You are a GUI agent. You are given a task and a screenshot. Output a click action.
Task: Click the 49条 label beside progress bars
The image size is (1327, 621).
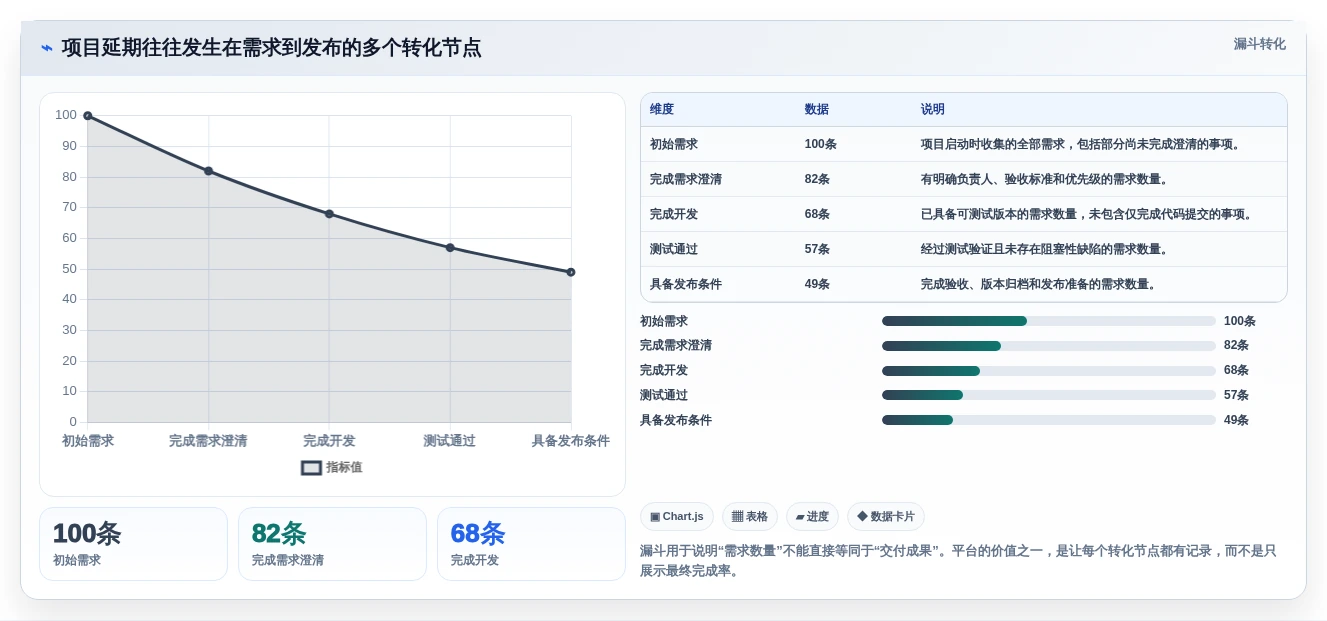[x=1236, y=420]
